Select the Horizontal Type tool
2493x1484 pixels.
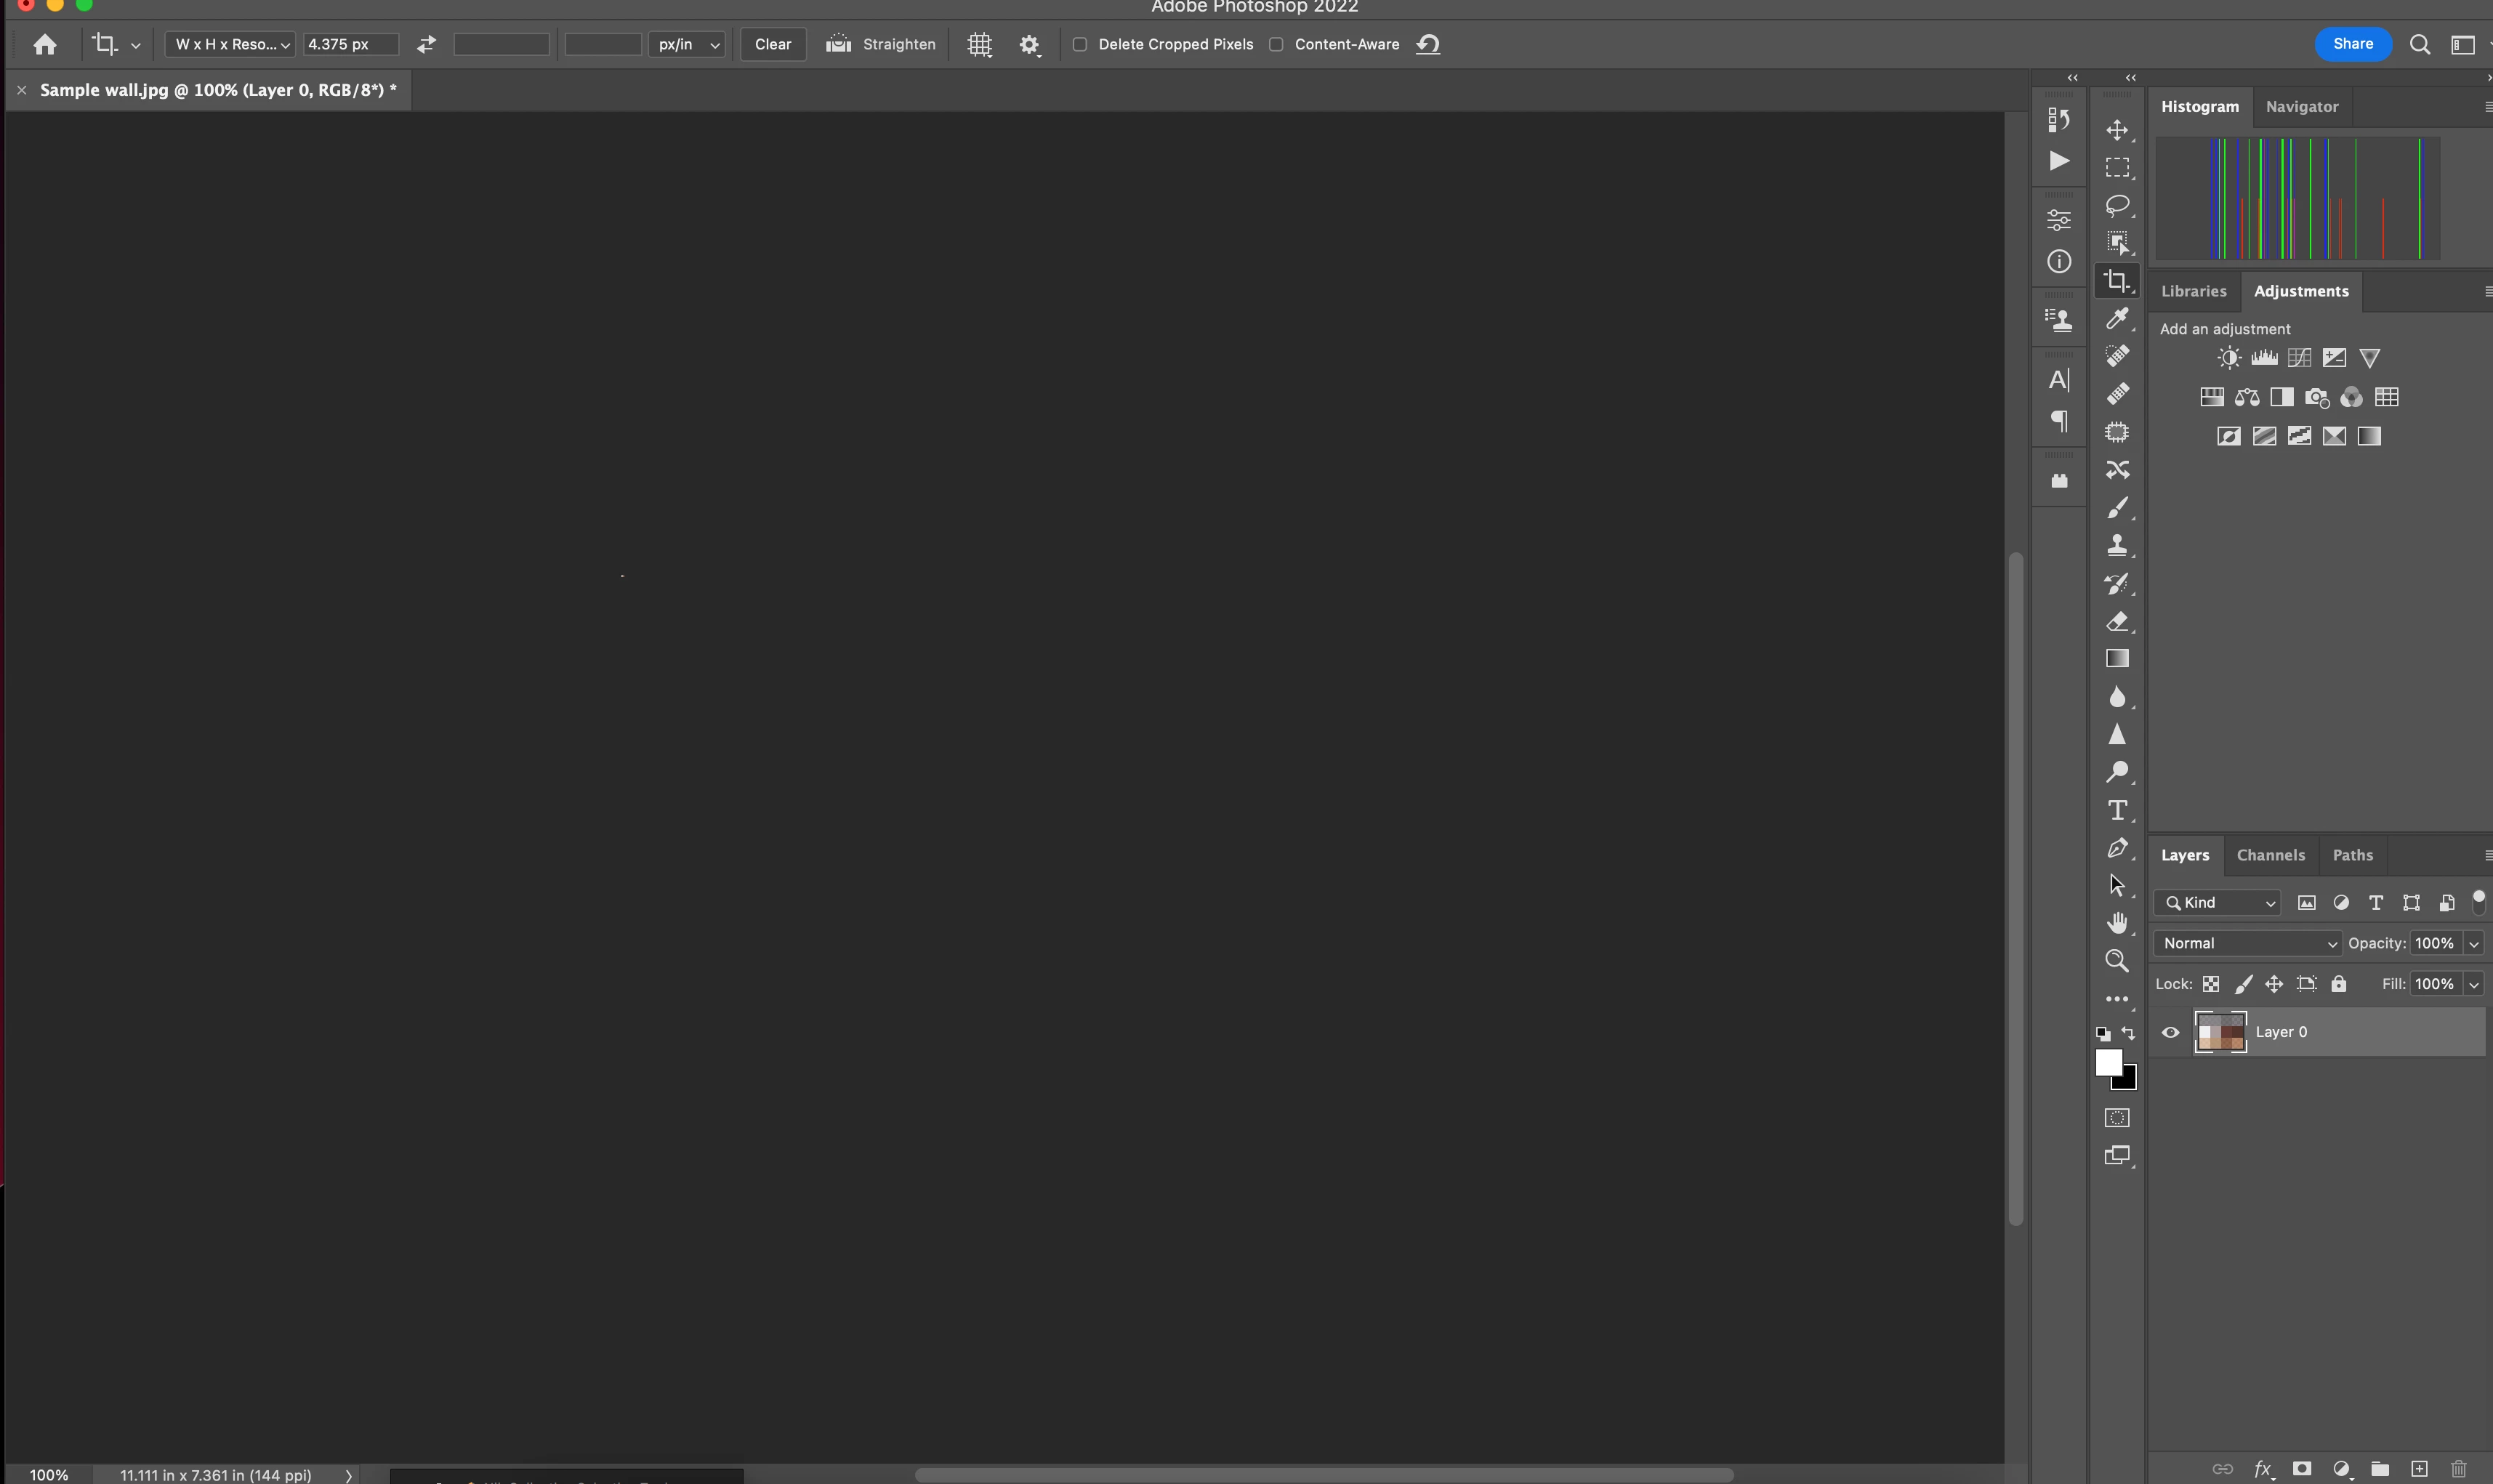tap(2117, 810)
